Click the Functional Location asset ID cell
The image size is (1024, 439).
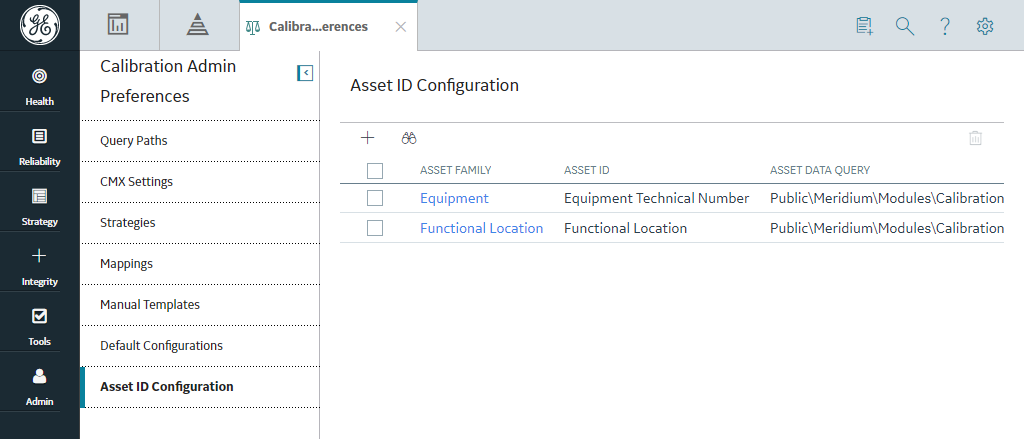point(625,228)
